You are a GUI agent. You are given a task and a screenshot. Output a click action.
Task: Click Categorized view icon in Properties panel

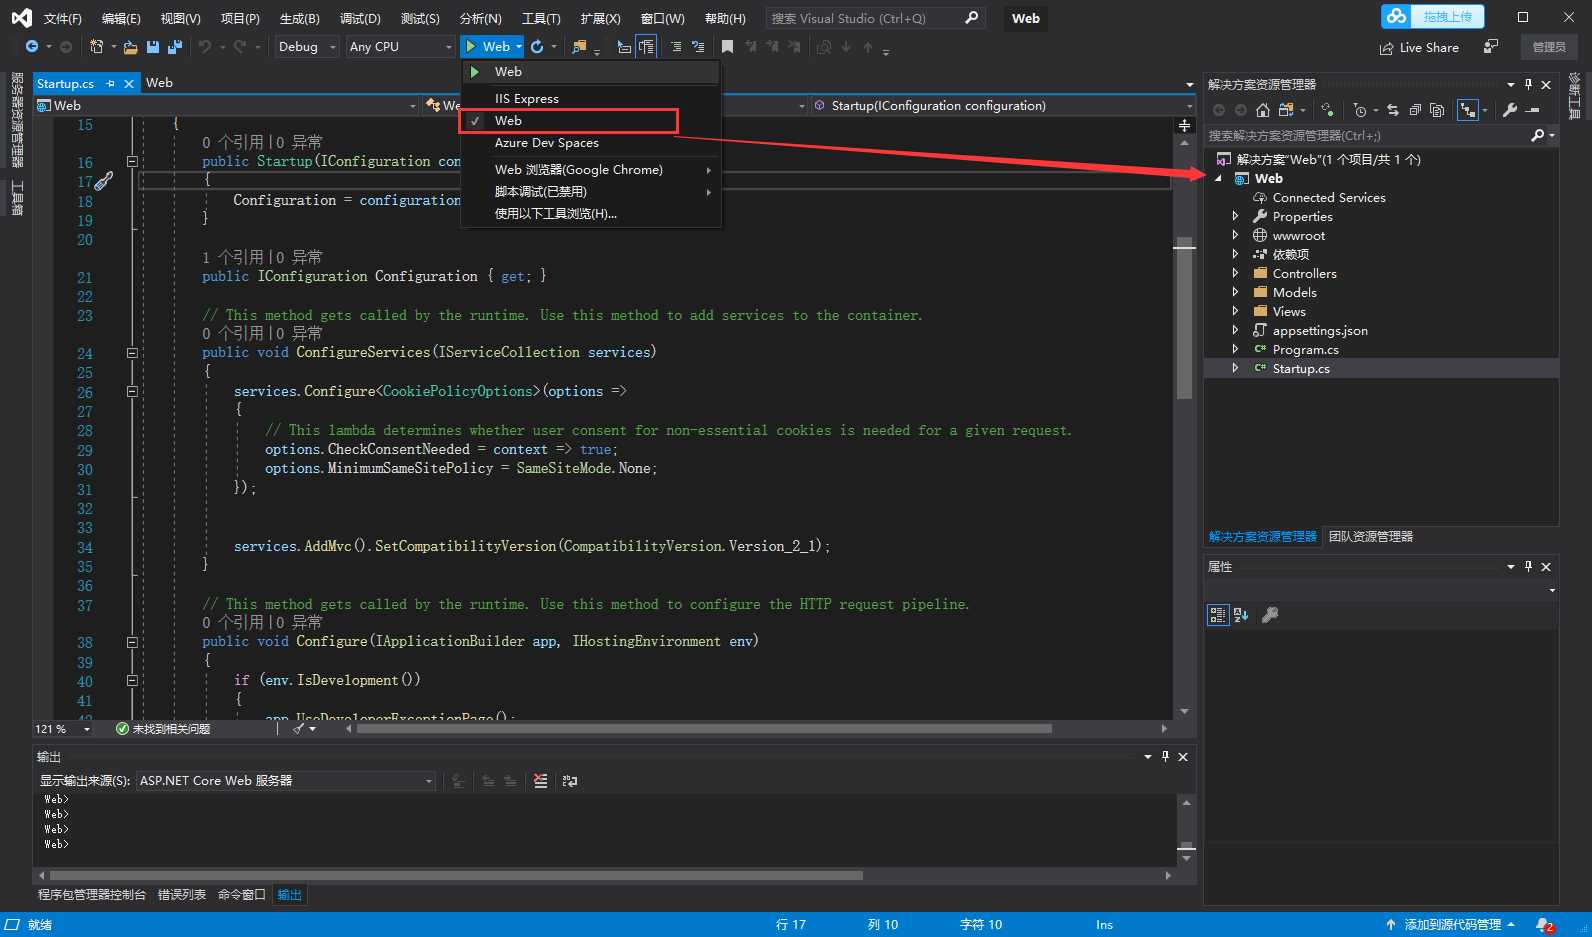[1217, 615]
